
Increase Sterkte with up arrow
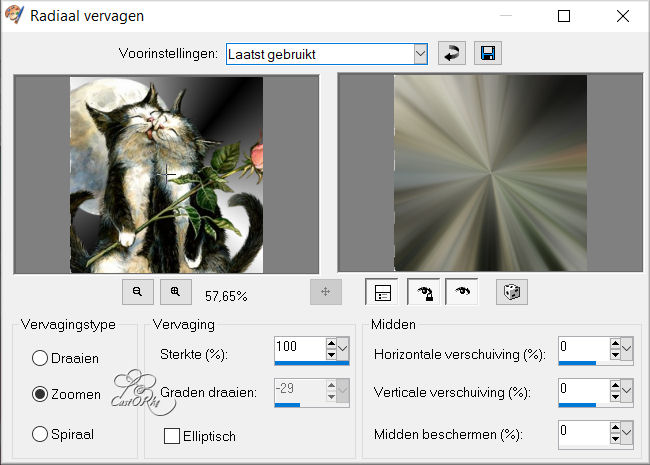[x=331, y=344]
